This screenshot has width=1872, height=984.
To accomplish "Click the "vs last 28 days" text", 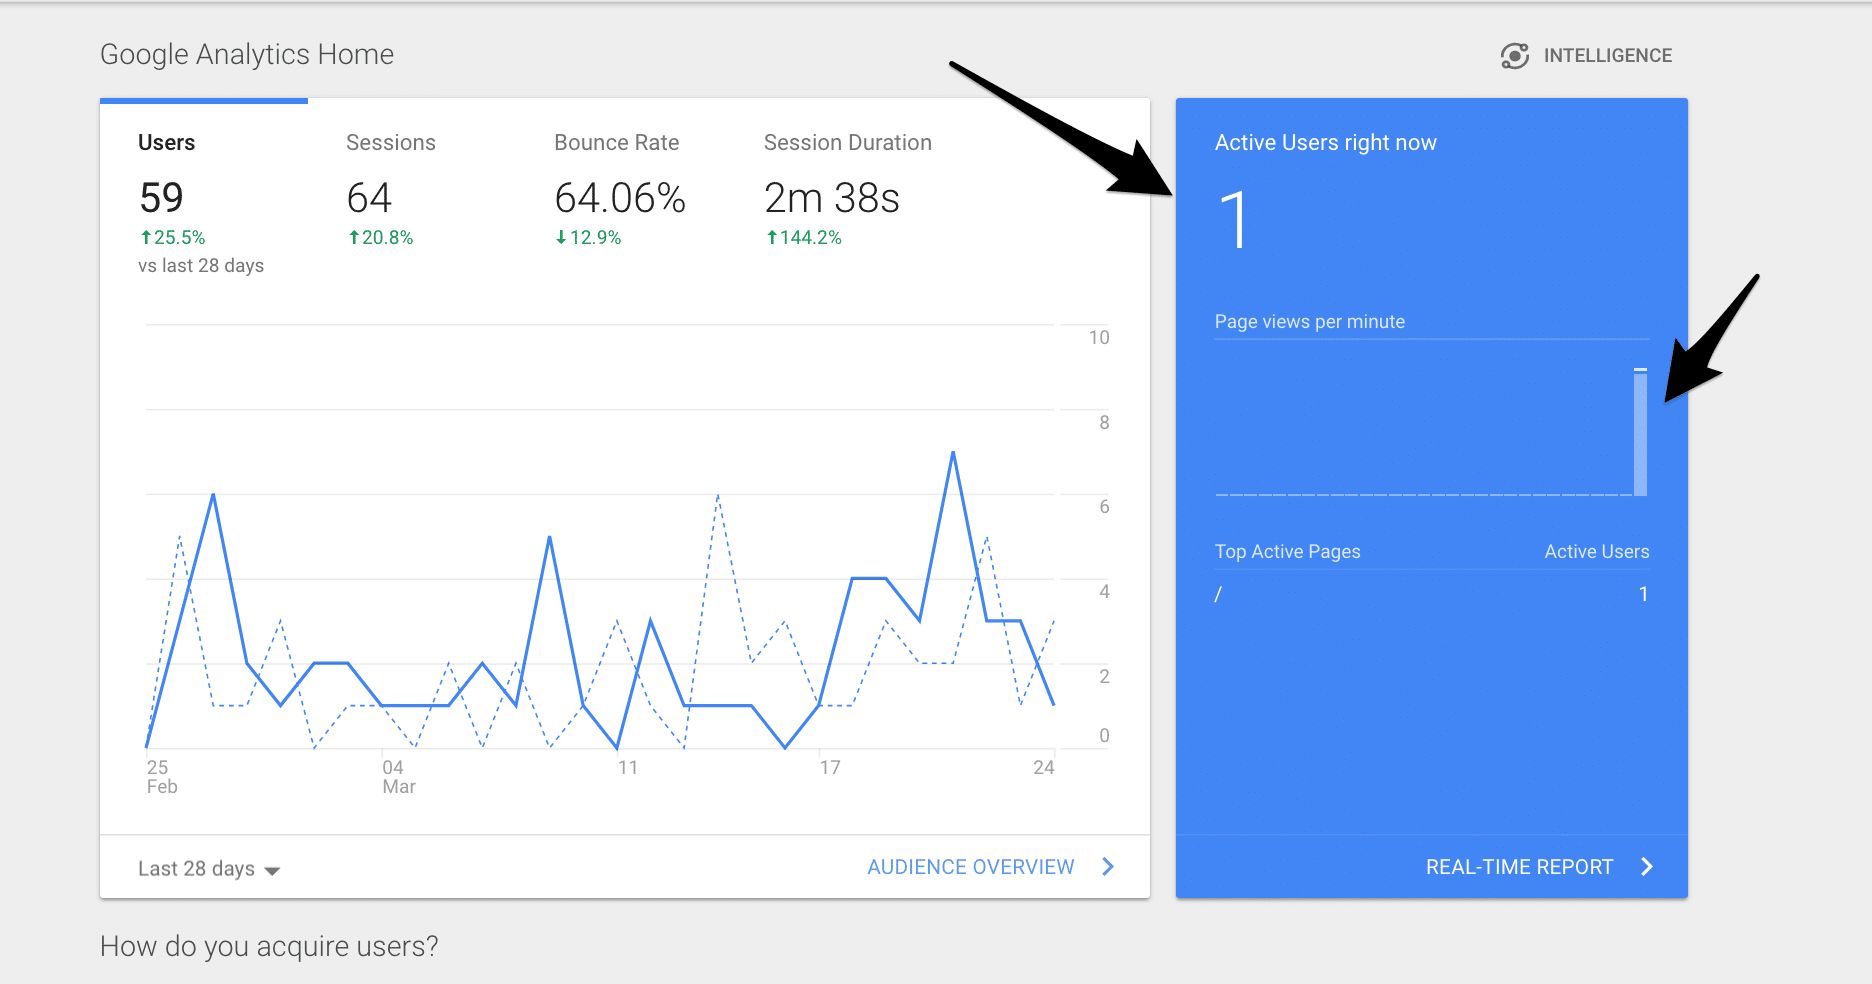I will (201, 266).
